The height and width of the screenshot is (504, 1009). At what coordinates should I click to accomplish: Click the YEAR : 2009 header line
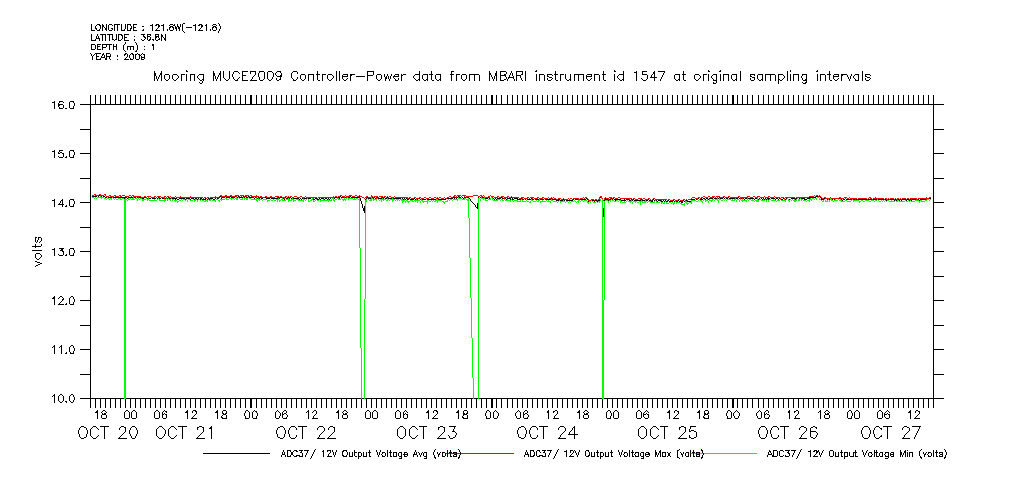[x=118, y=57]
